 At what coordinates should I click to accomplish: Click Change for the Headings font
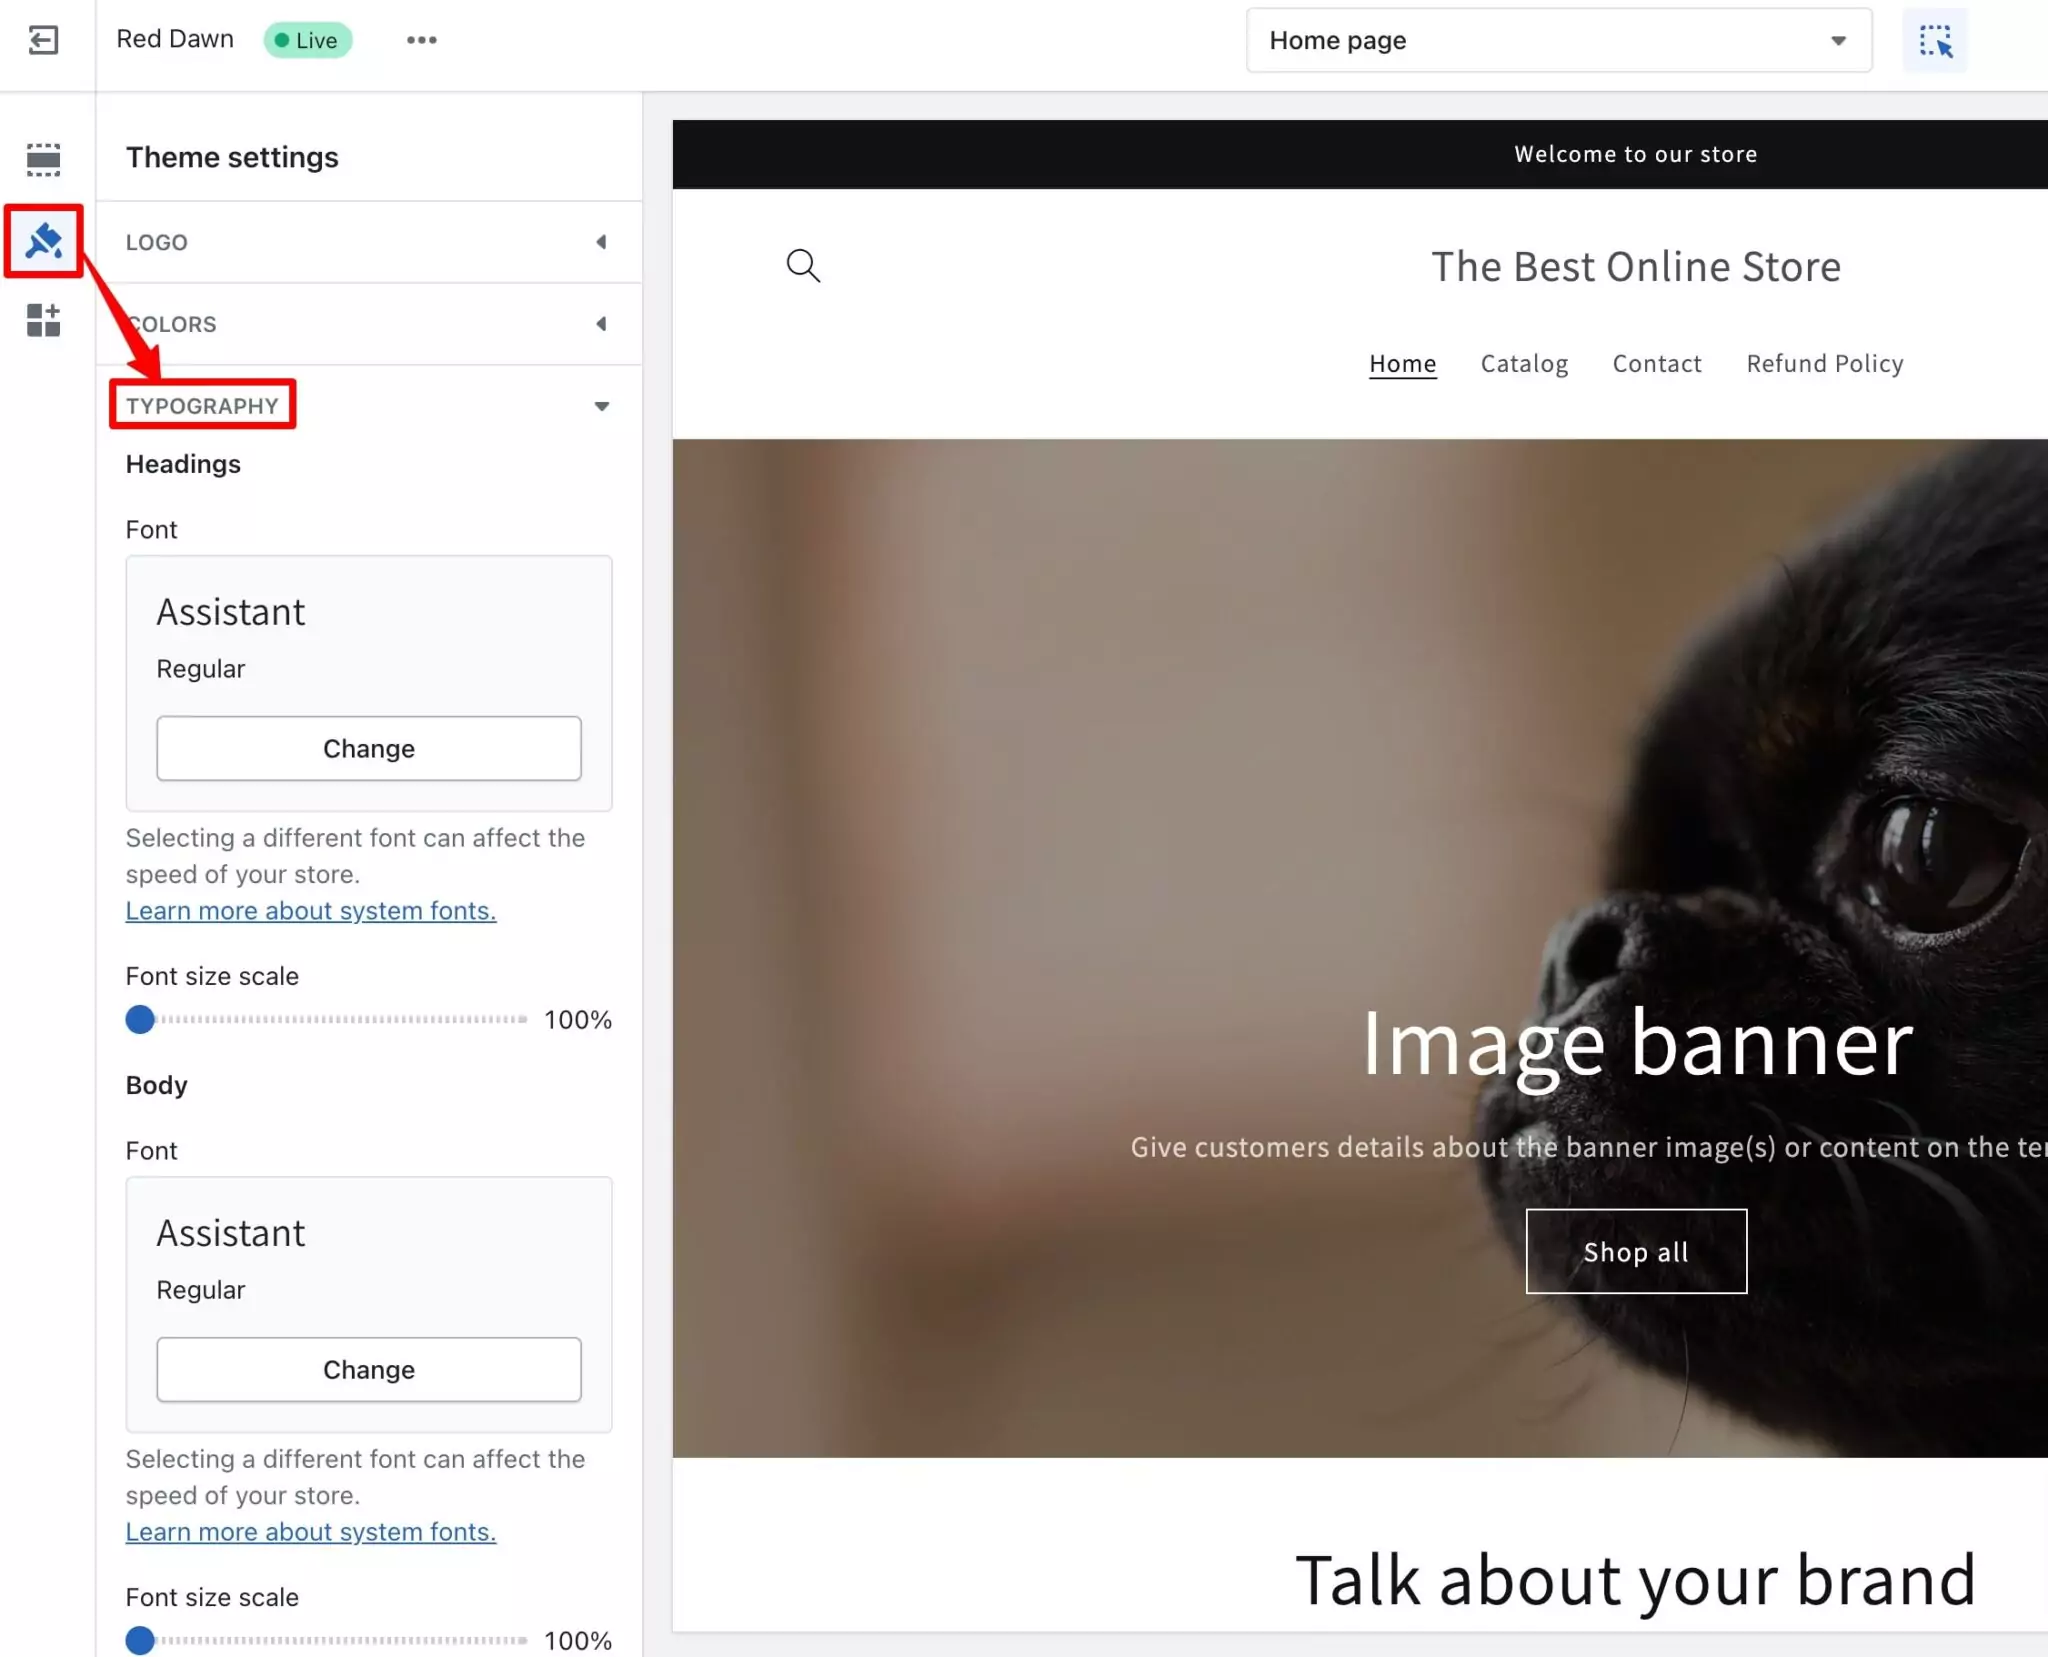click(x=368, y=748)
